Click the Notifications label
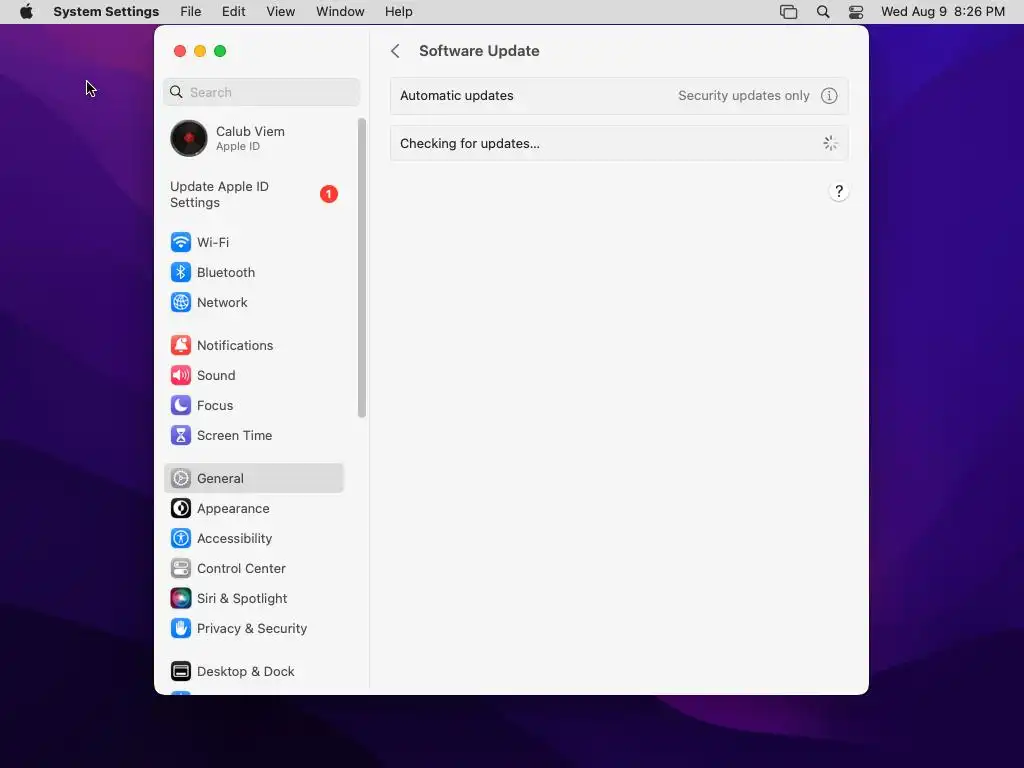This screenshot has height=768, width=1024. click(235, 345)
